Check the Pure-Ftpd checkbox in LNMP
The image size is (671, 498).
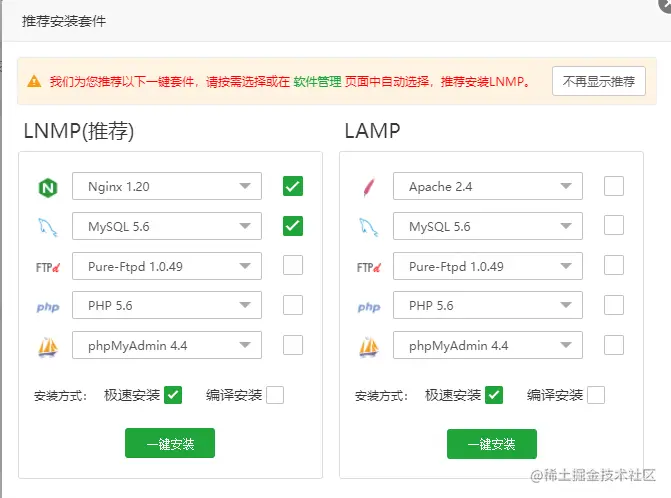point(293,265)
